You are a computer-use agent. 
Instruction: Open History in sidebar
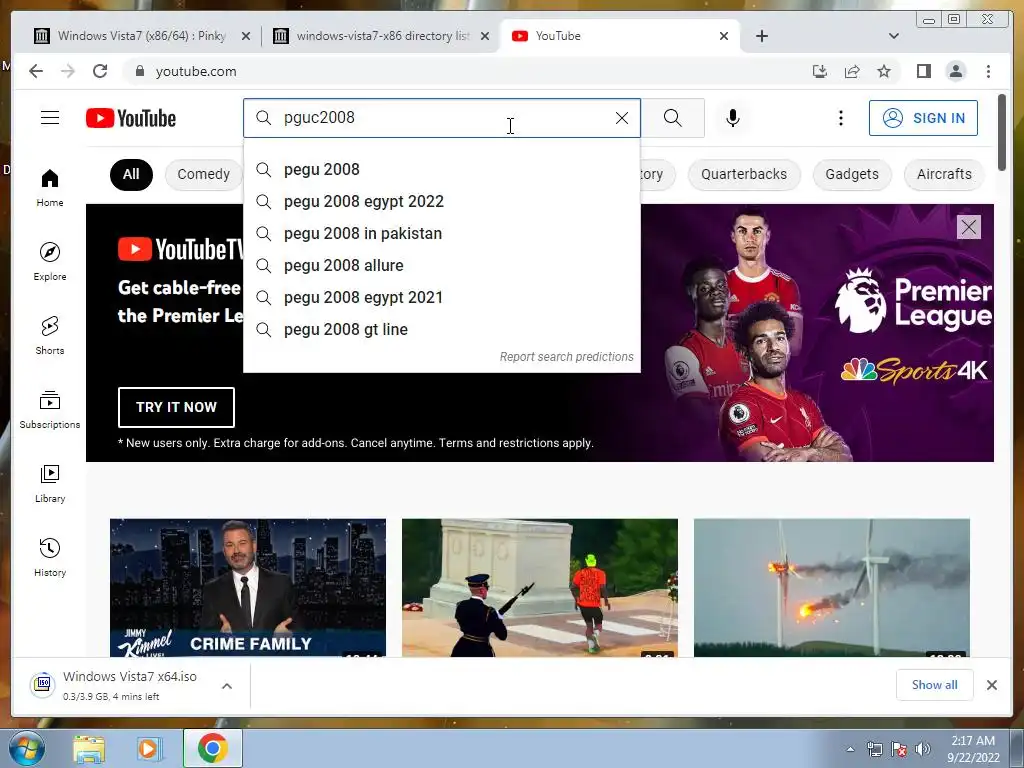coord(50,557)
